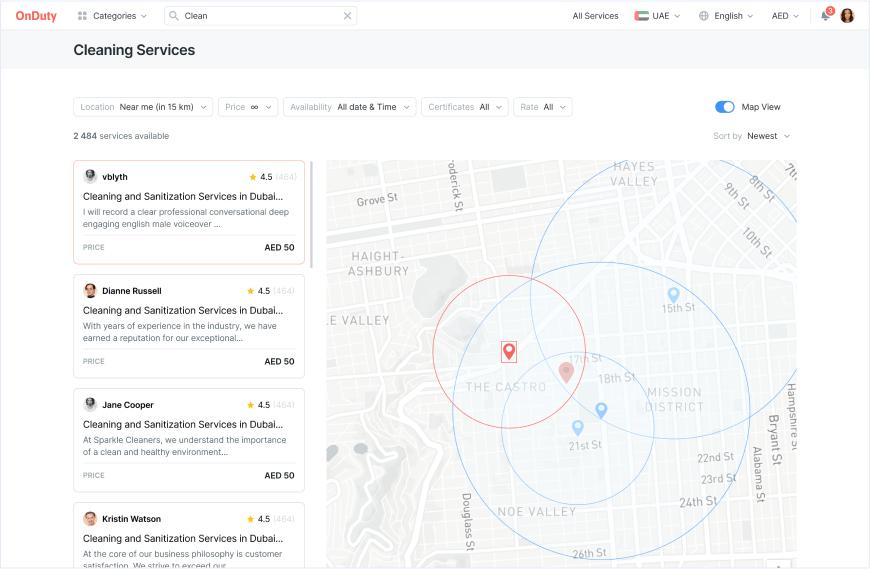The width and height of the screenshot is (870, 569).
Task: Click AED 50 on vblyth's card
Action: (279, 247)
